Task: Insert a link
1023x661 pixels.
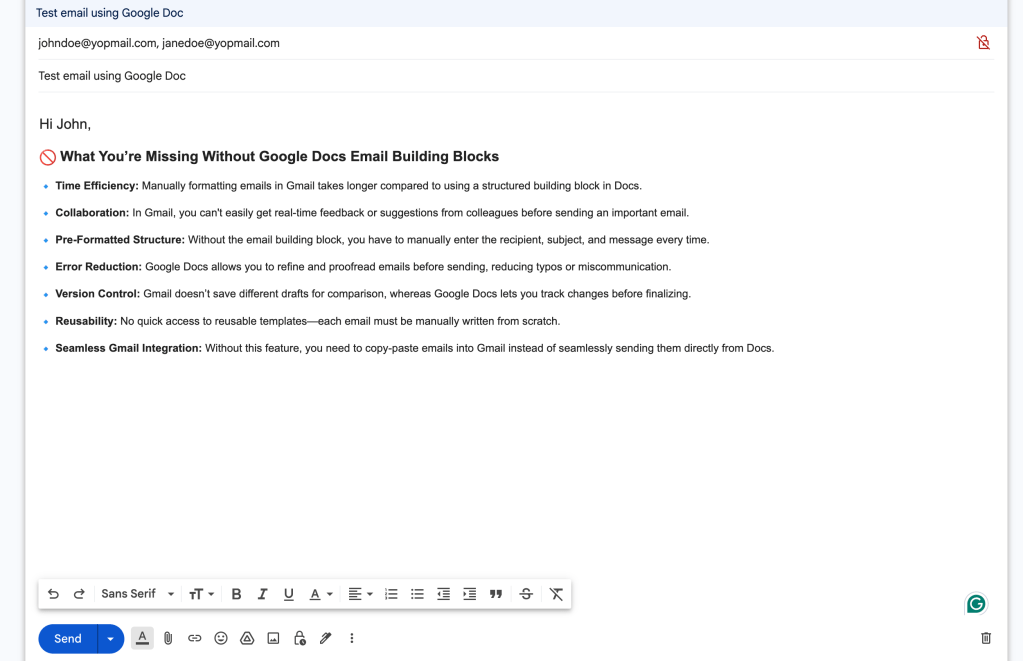Action: (194, 638)
